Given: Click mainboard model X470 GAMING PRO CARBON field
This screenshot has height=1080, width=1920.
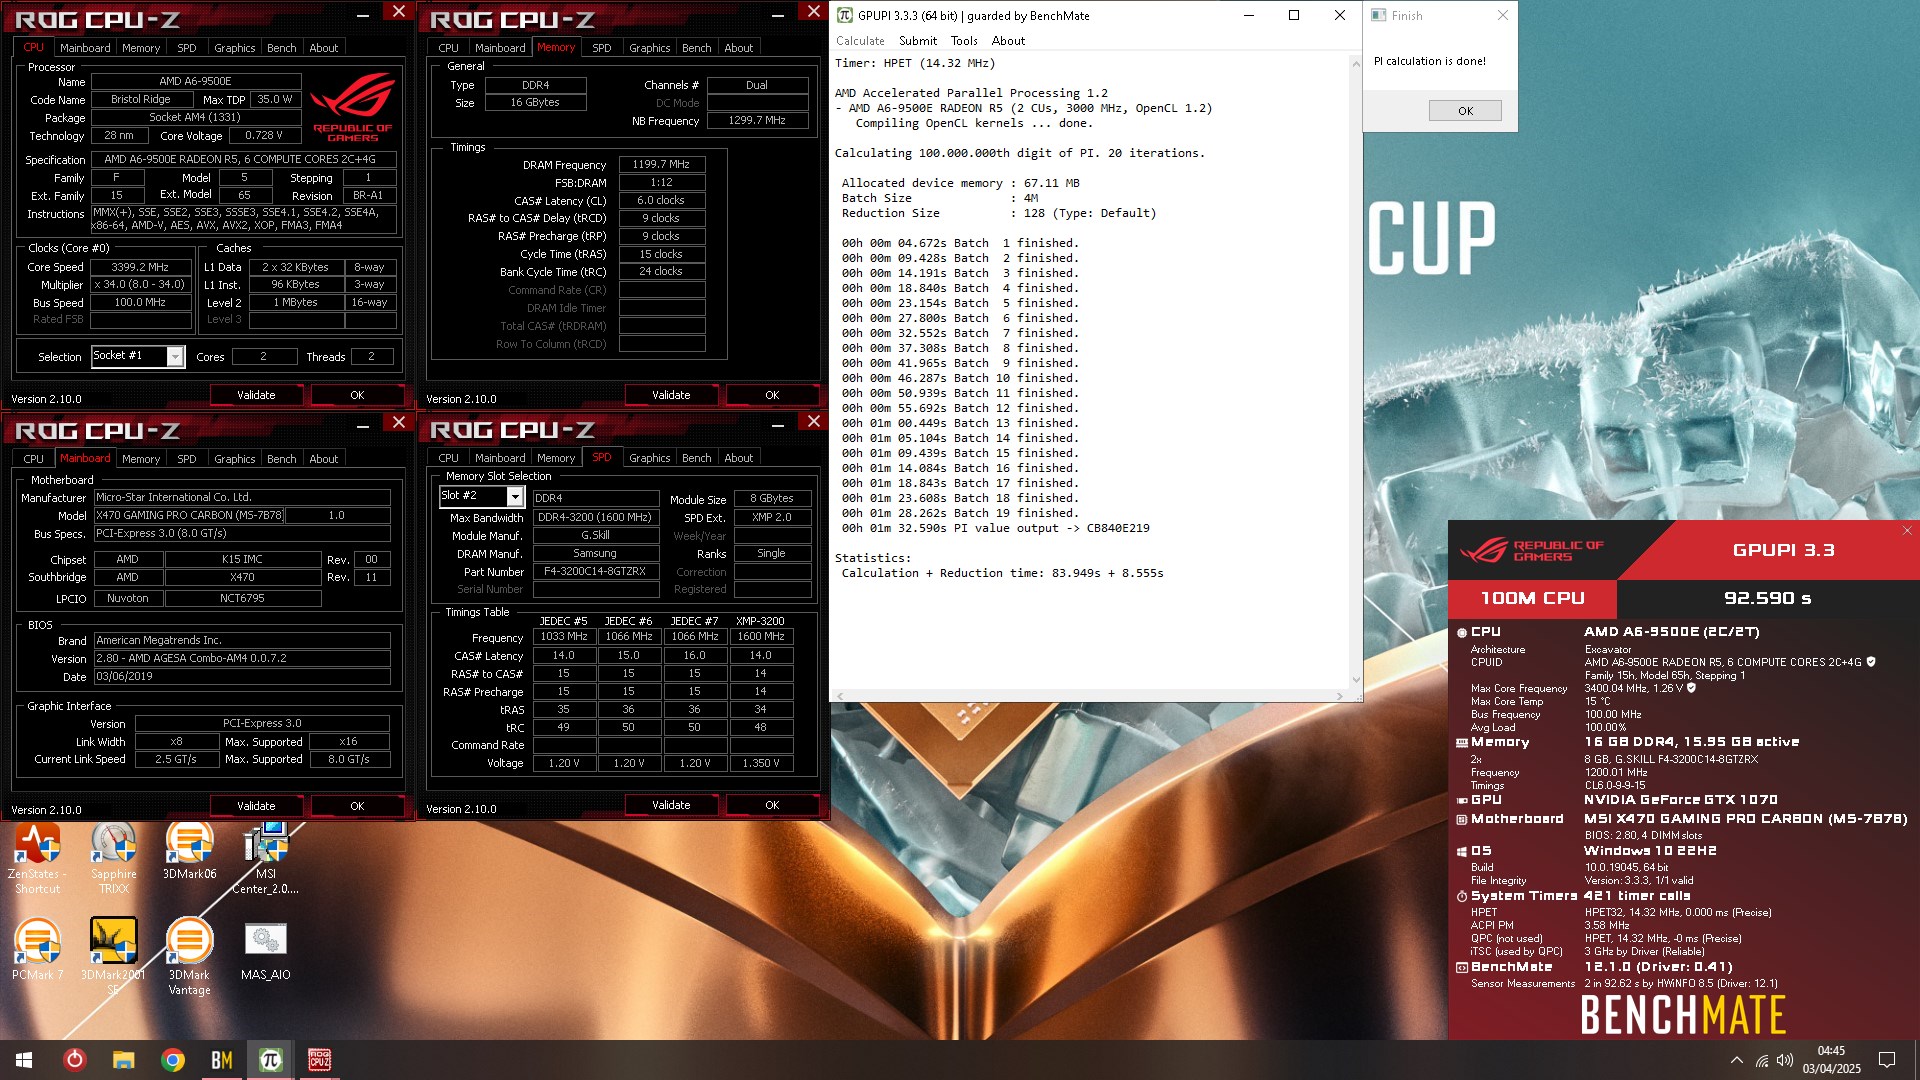Looking at the screenshot, I should (x=189, y=516).
